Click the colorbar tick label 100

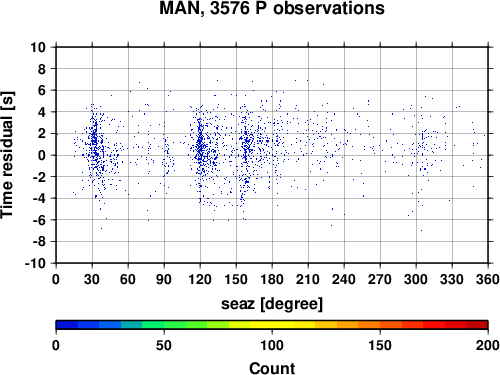(272, 346)
